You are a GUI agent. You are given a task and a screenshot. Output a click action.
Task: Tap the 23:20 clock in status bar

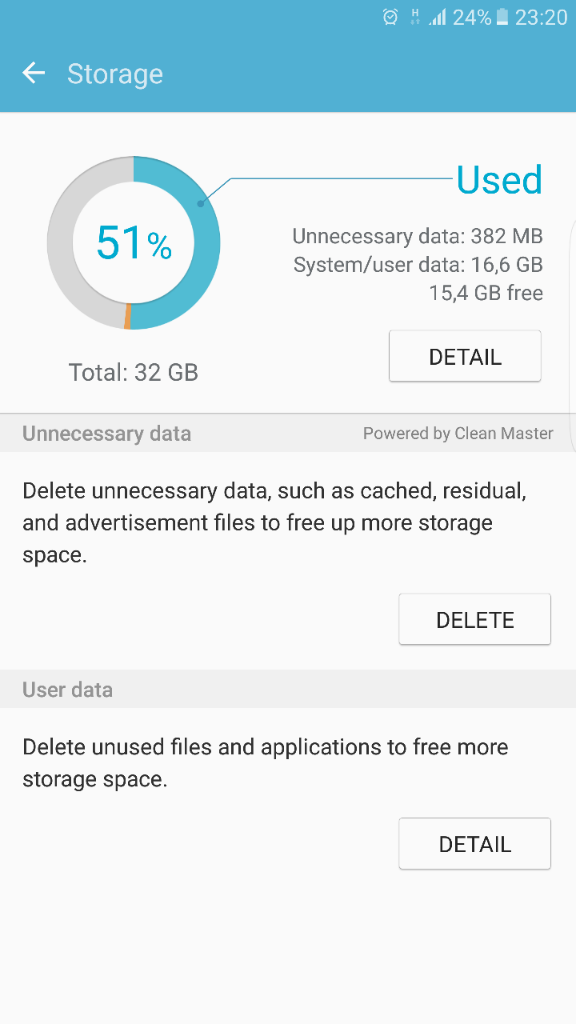pos(541,18)
